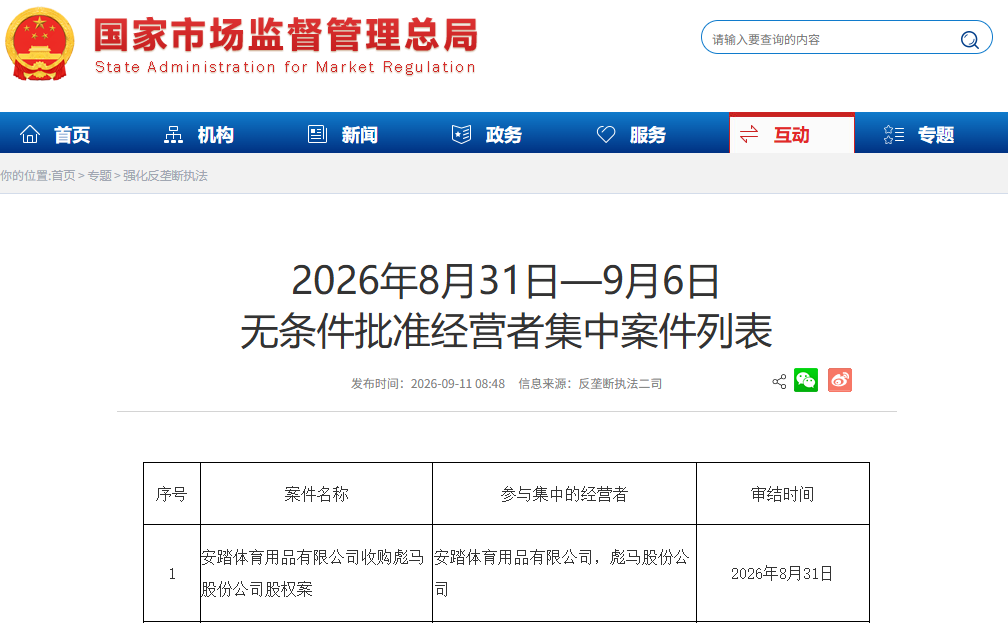This screenshot has height=623, width=1008.
Task: Click the 案件名称 column header
Action: pyautogui.click(x=316, y=494)
